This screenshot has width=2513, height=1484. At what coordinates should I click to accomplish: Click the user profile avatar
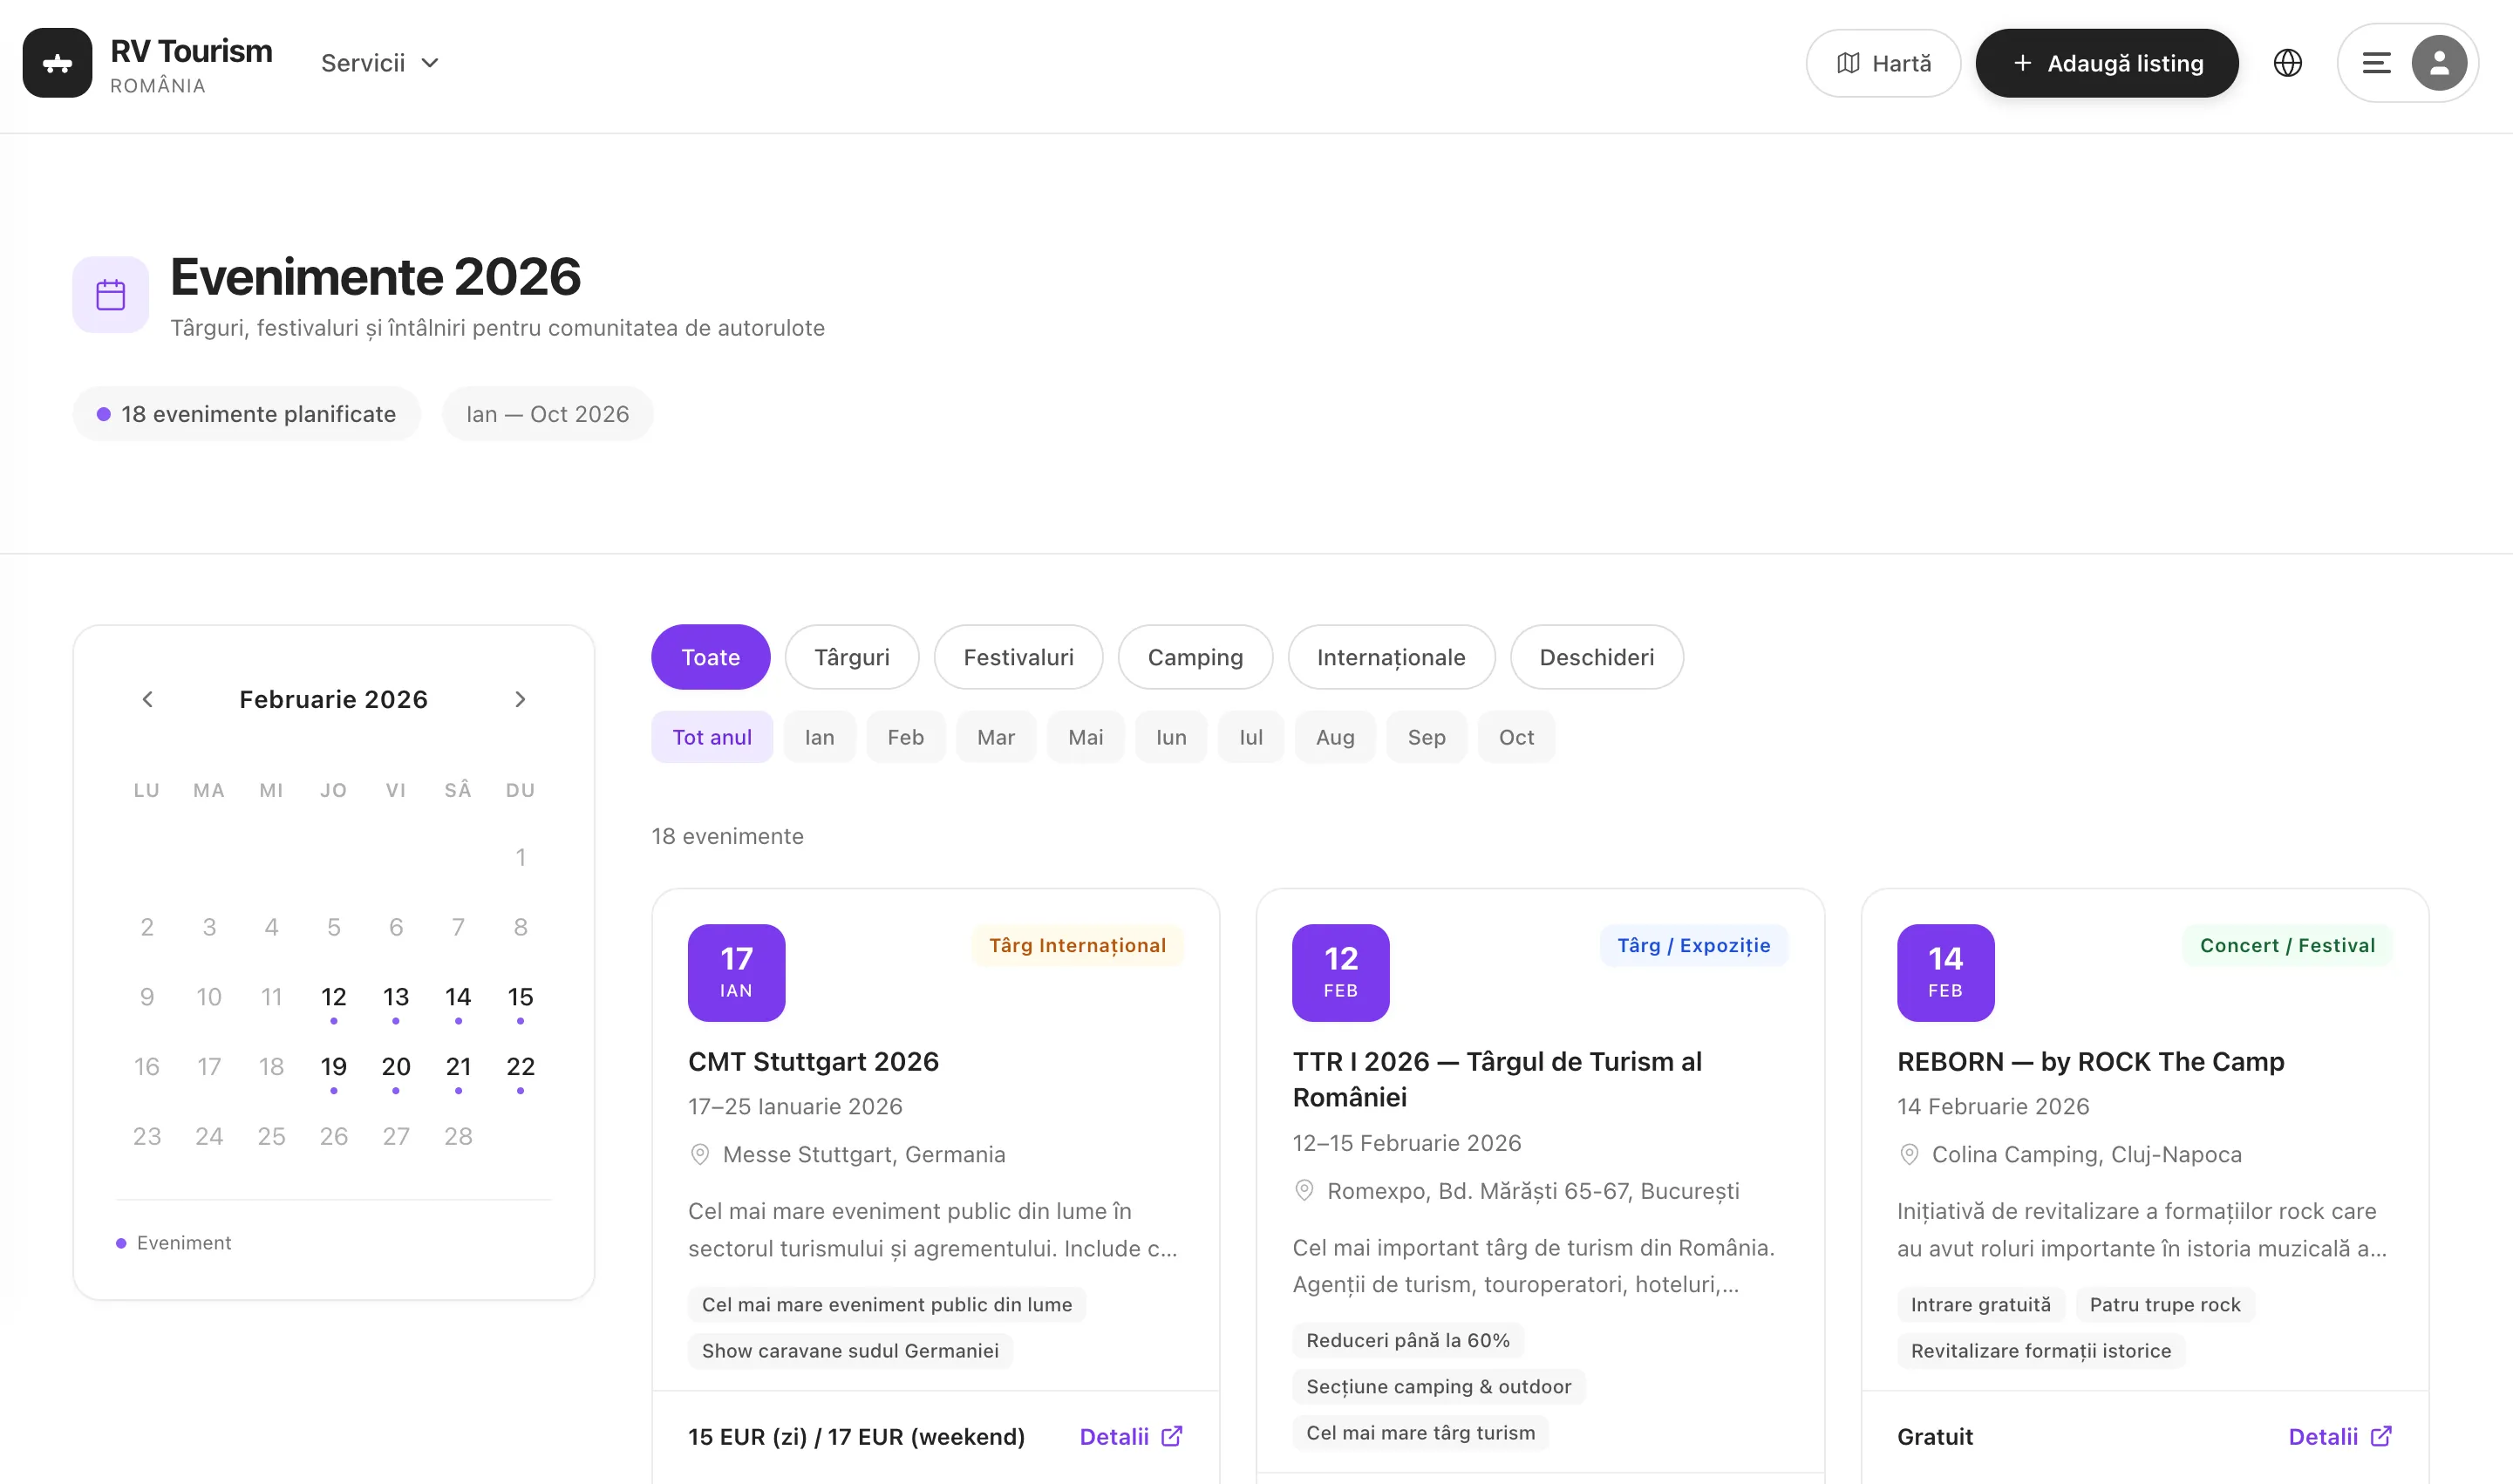[2438, 63]
